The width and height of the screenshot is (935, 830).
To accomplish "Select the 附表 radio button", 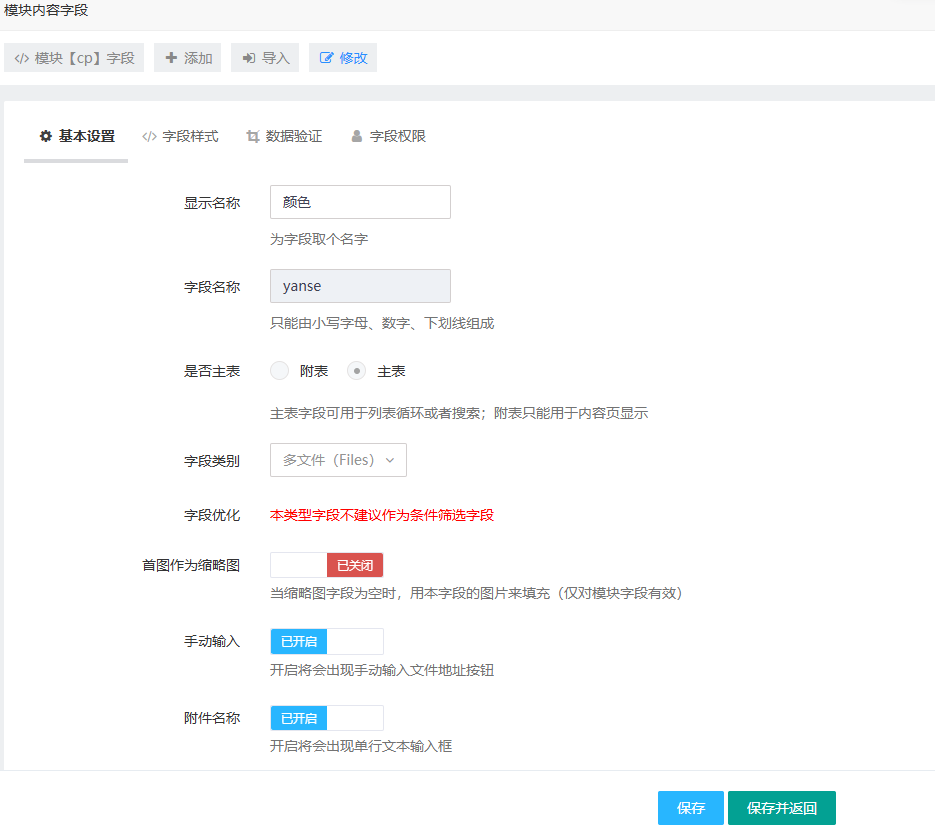I will (280, 371).
